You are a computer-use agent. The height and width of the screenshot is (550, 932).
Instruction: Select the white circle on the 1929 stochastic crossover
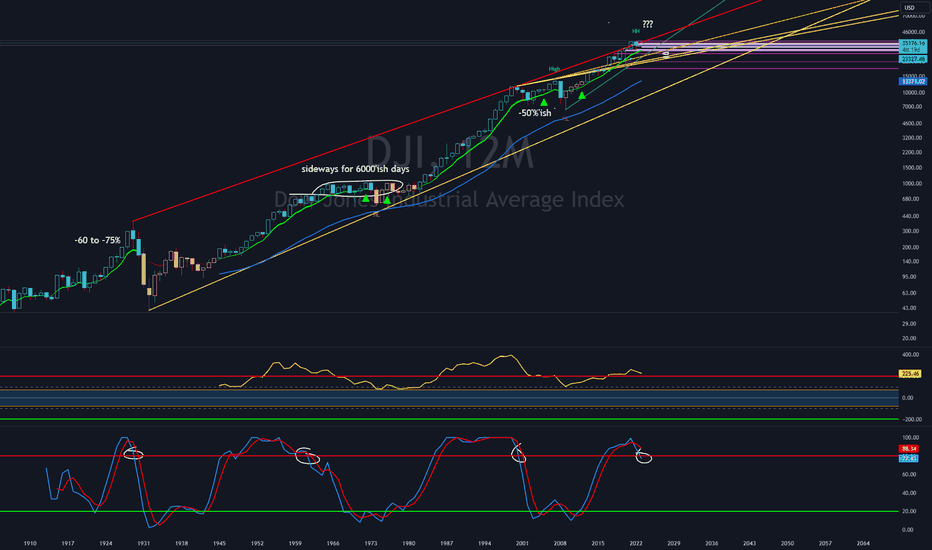pos(133,454)
